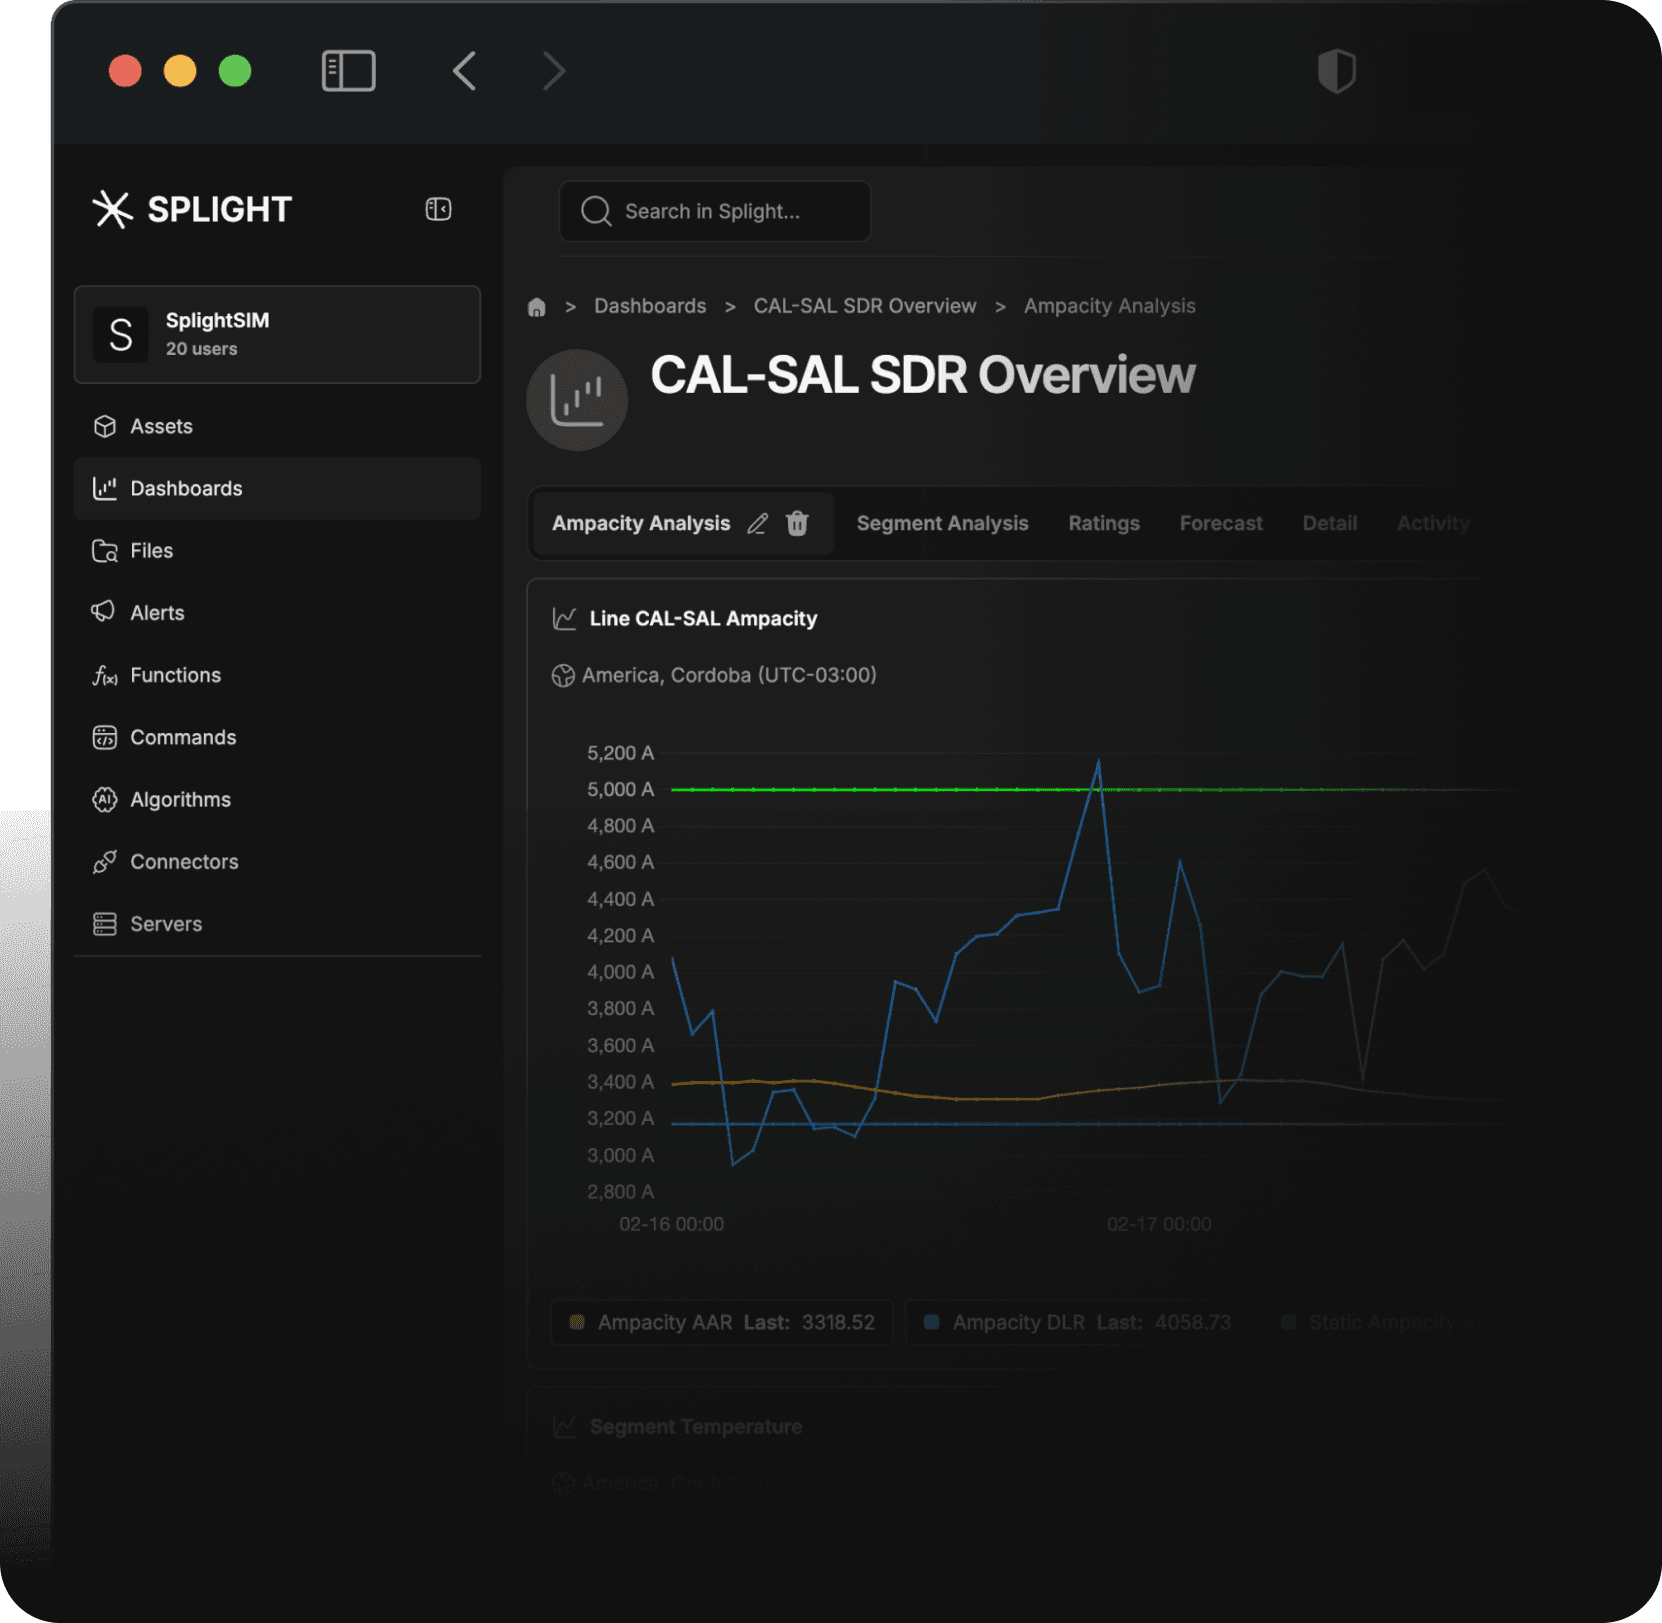Open the Connectors section
This screenshot has width=1662, height=1623.
184,861
